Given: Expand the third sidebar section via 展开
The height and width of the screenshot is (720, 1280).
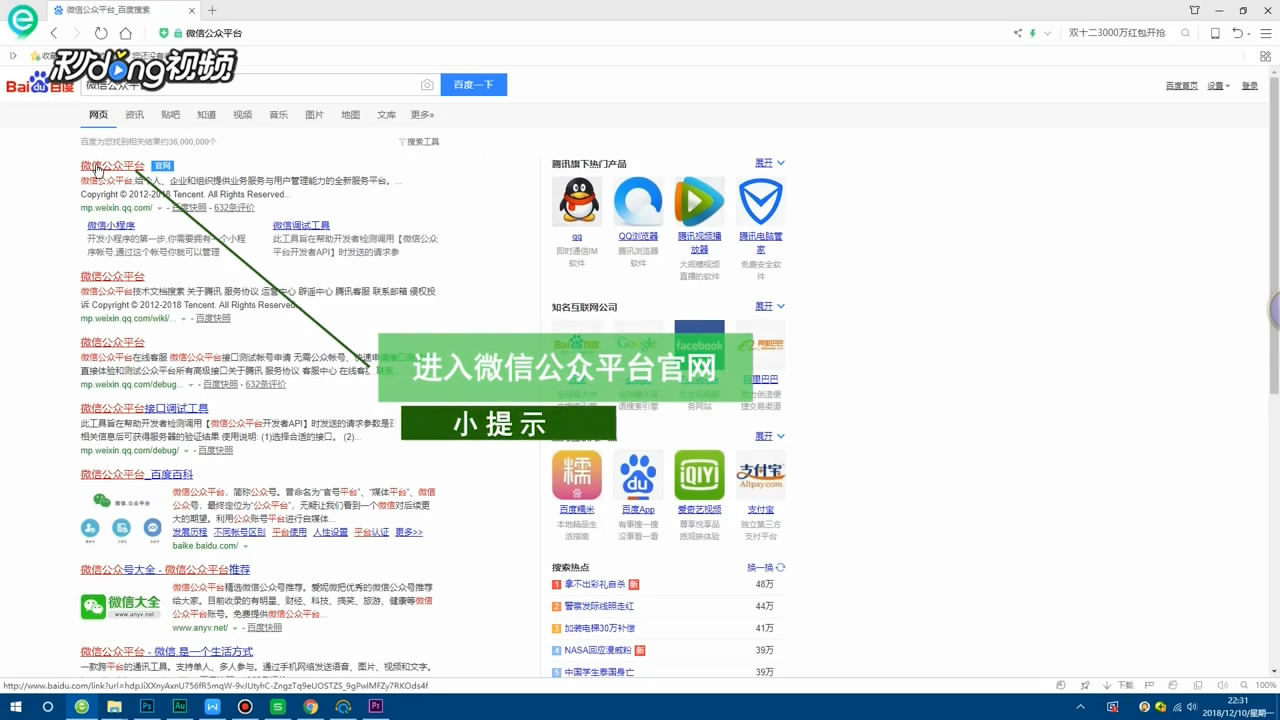Looking at the screenshot, I should [x=769, y=436].
